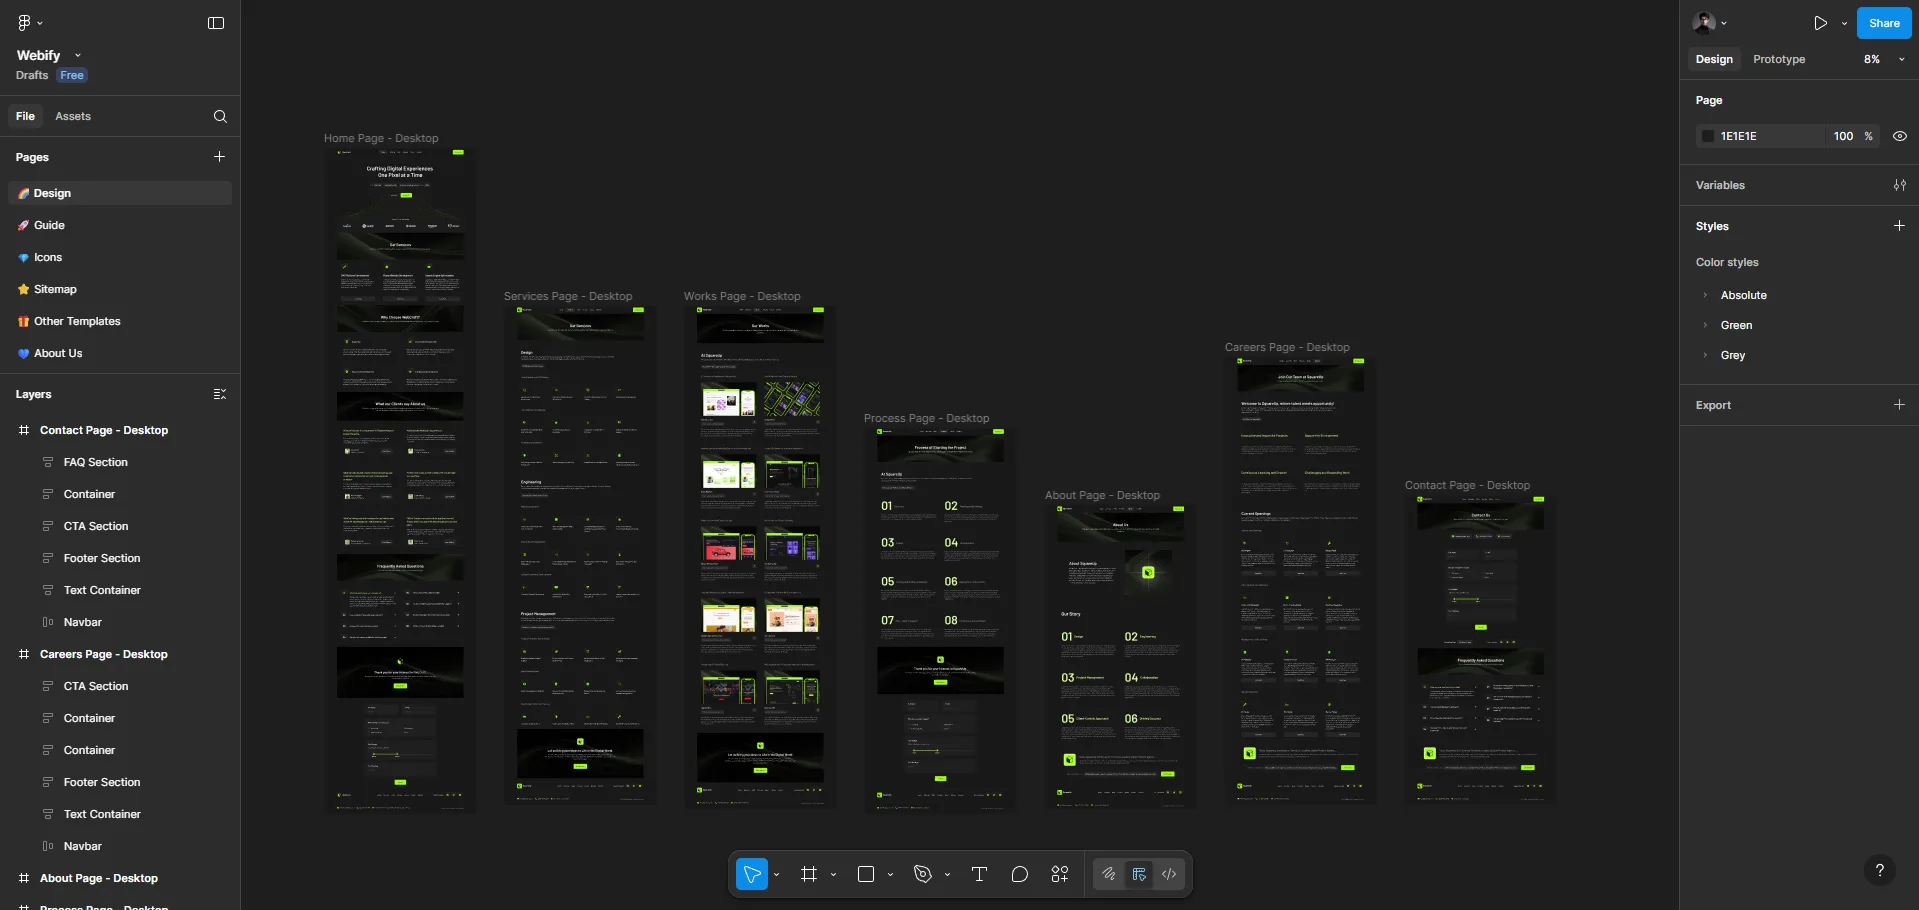Screen dimensions: 1919x910
Task: Switch to the Assets tab
Action: click(x=72, y=116)
